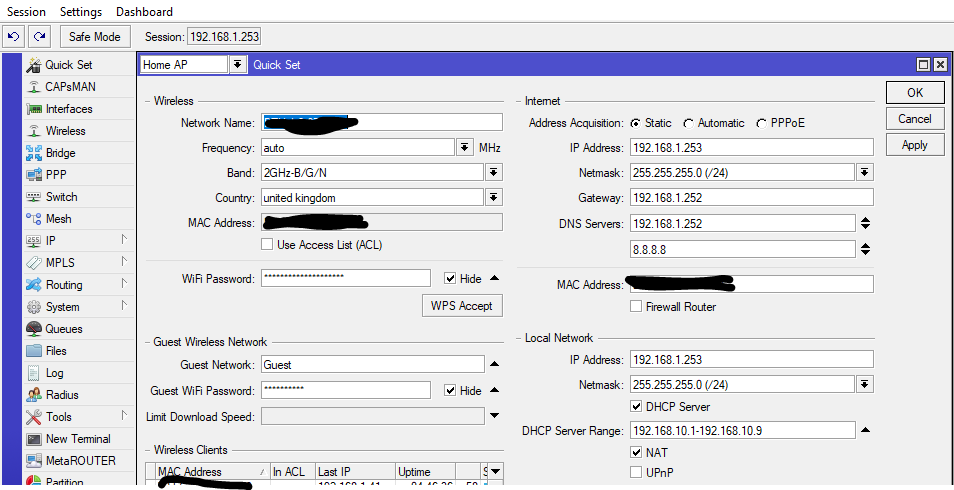The image size is (954, 490).
Task: Adjust the first DNS Servers stepper arrows
Action: (x=865, y=223)
